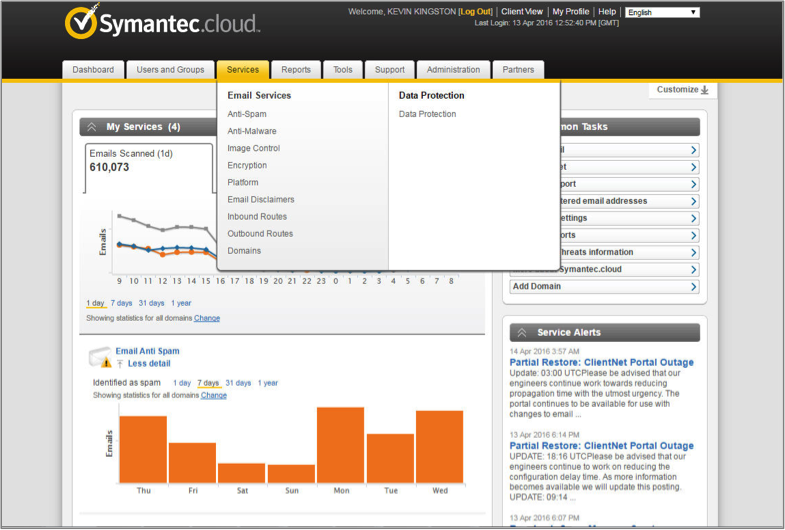
Task: Open Email Disclaimers menu item
Action: click(x=261, y=199)
